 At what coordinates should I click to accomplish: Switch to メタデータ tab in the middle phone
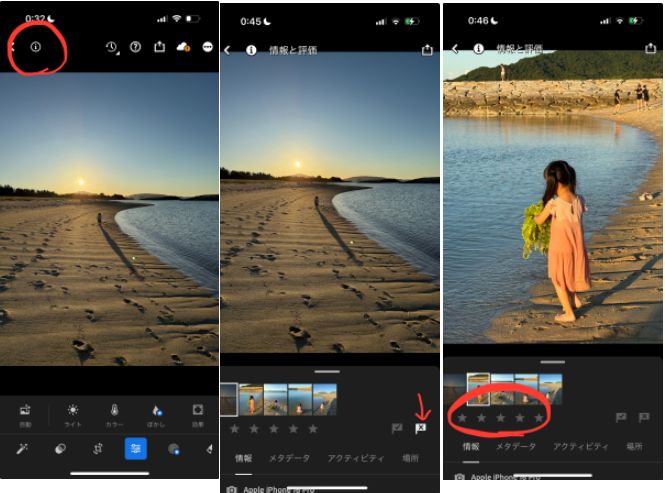289,458
